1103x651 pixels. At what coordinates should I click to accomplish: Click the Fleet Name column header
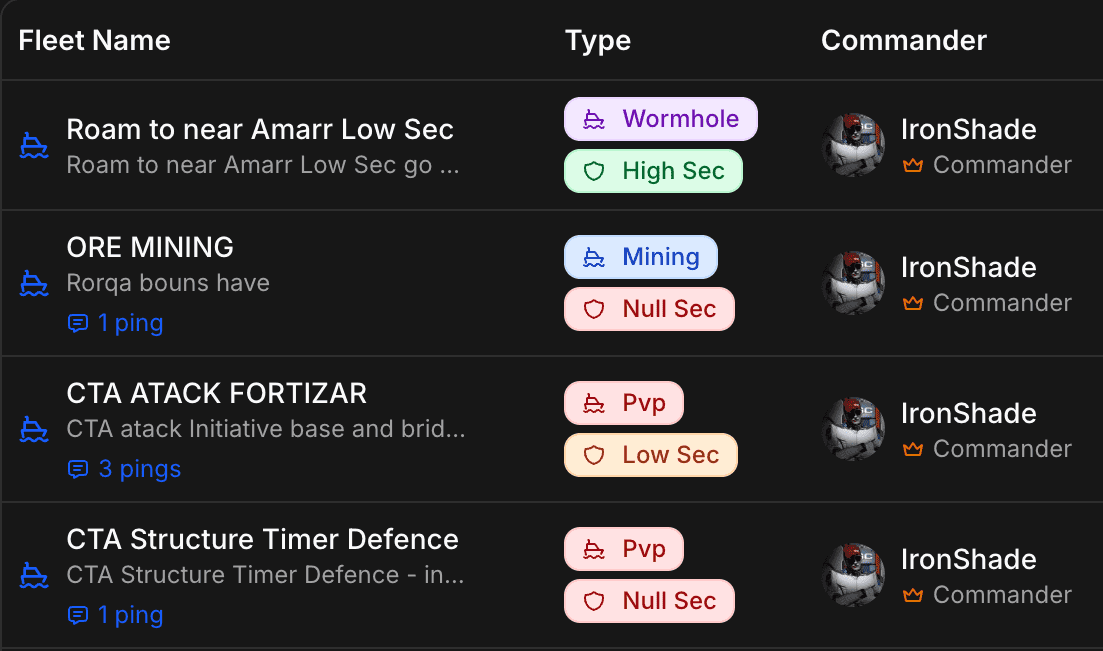[94, 40]
